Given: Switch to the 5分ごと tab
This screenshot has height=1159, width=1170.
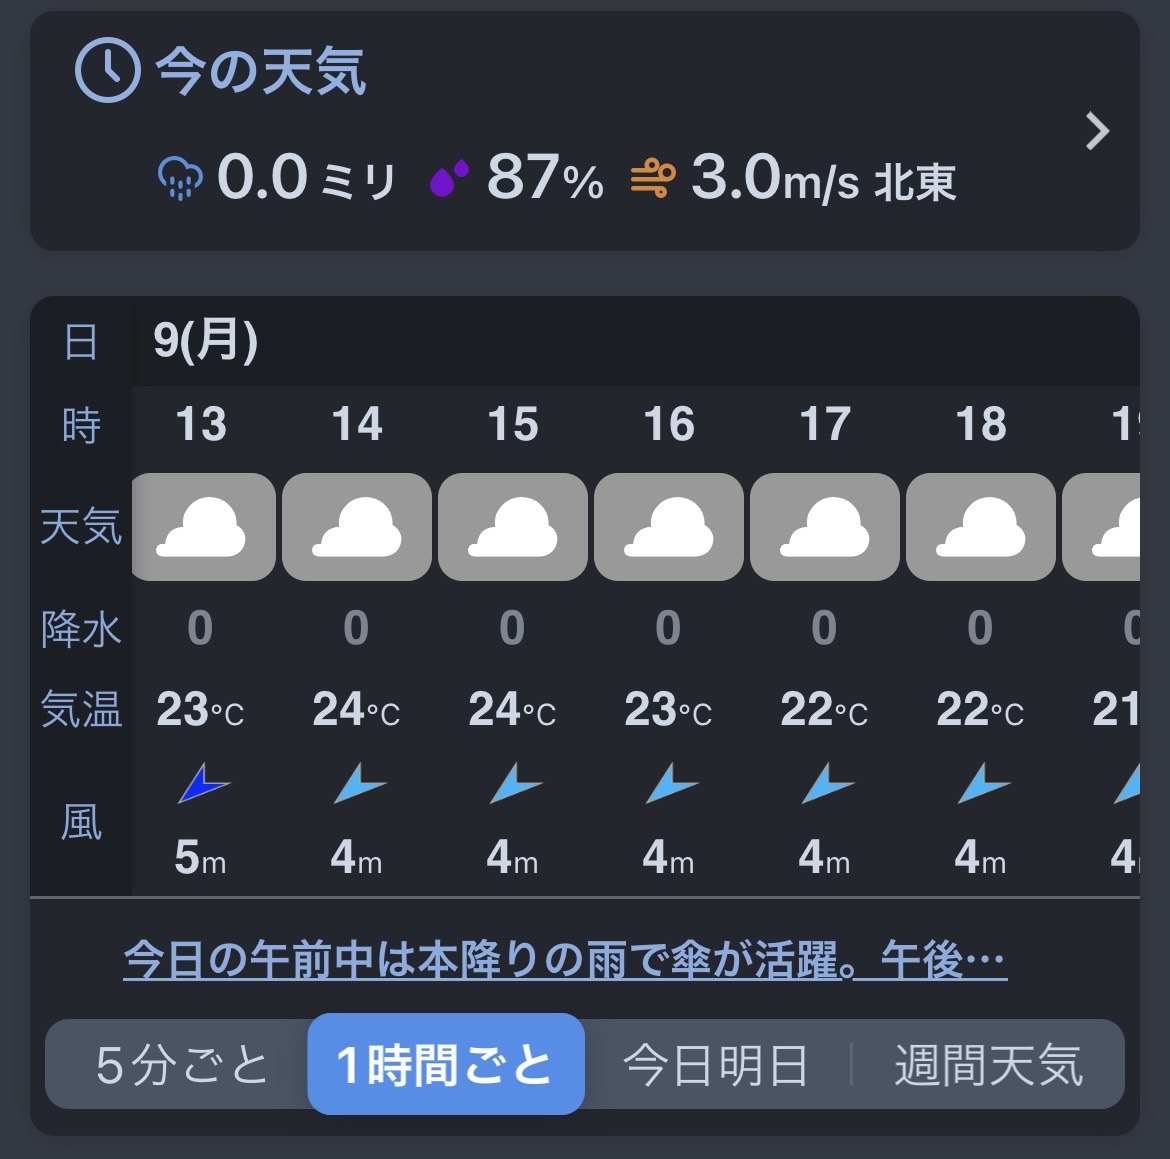Looking at the screenshot, I should point(181,1064).
